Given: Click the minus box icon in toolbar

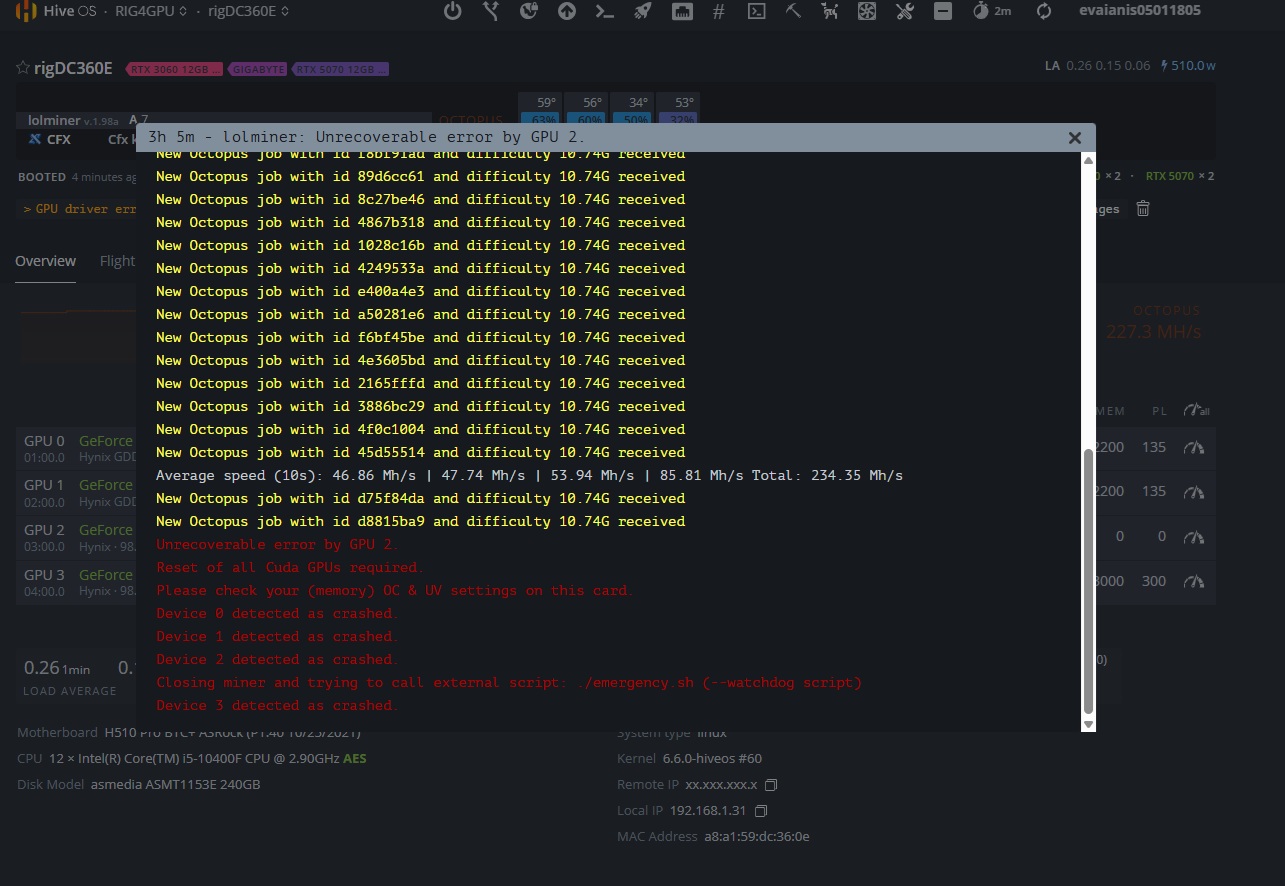Looking at the screenshot, I should point(942,11).
